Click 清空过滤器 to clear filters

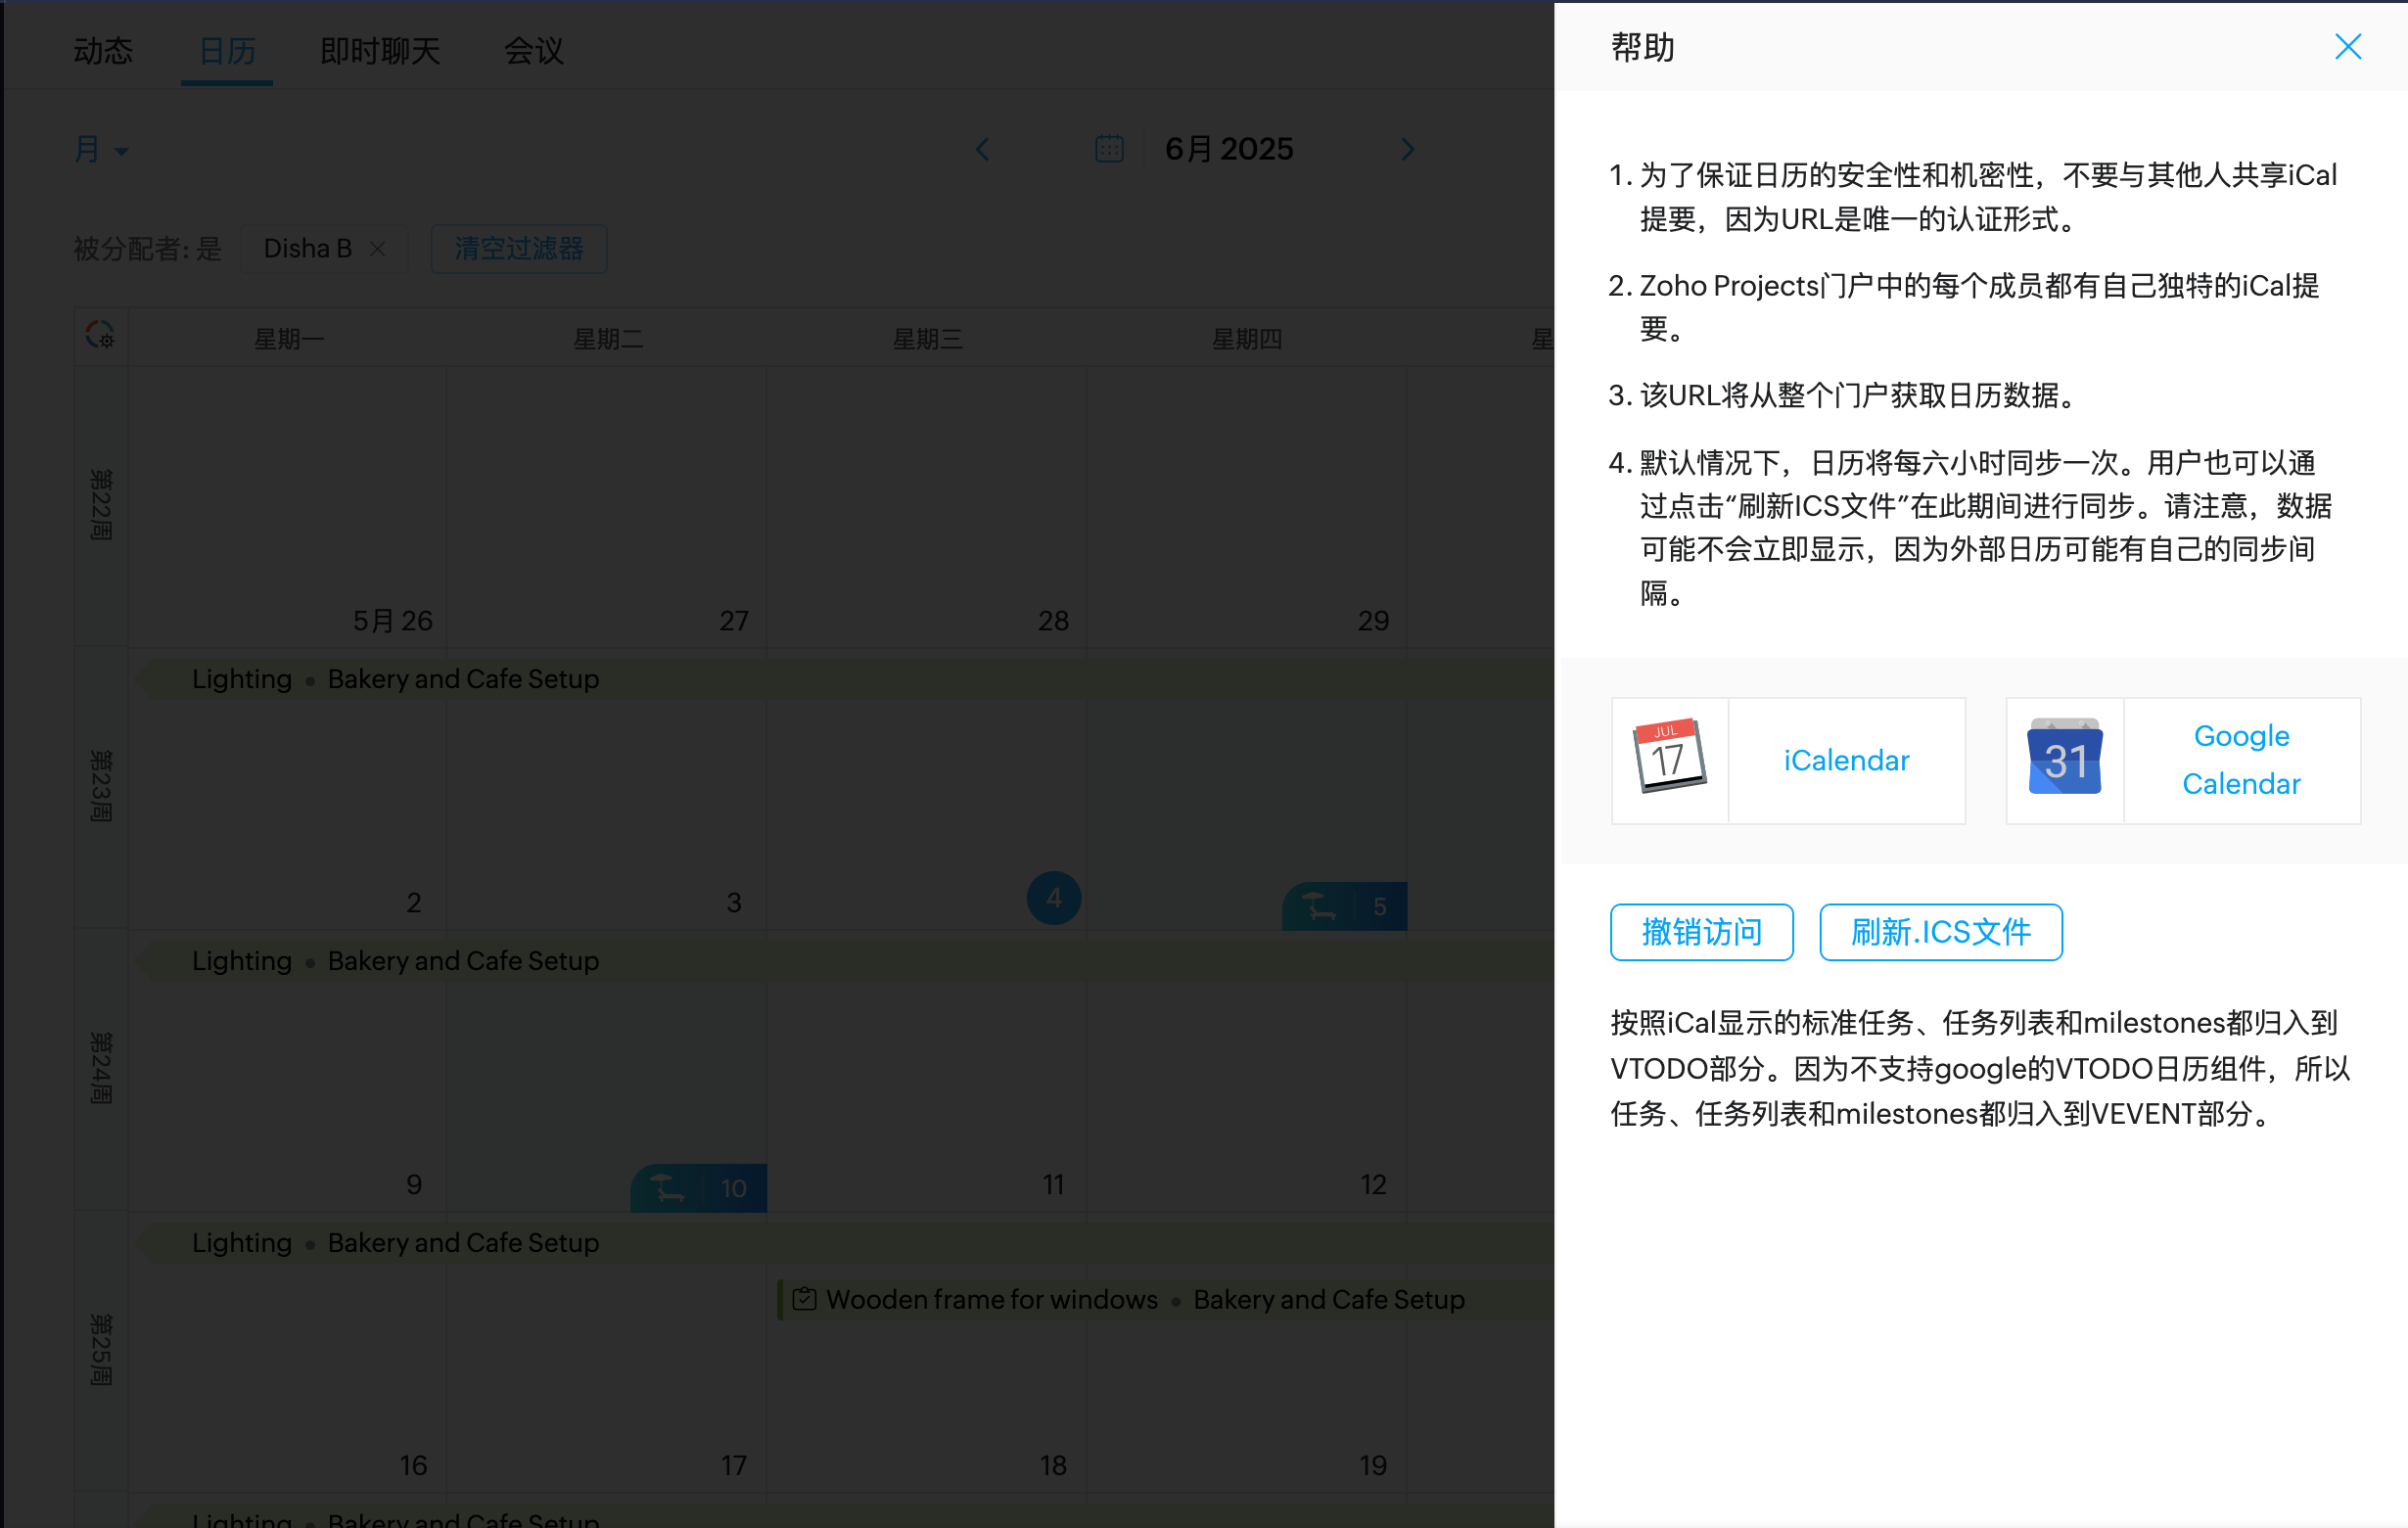(518, 248)
